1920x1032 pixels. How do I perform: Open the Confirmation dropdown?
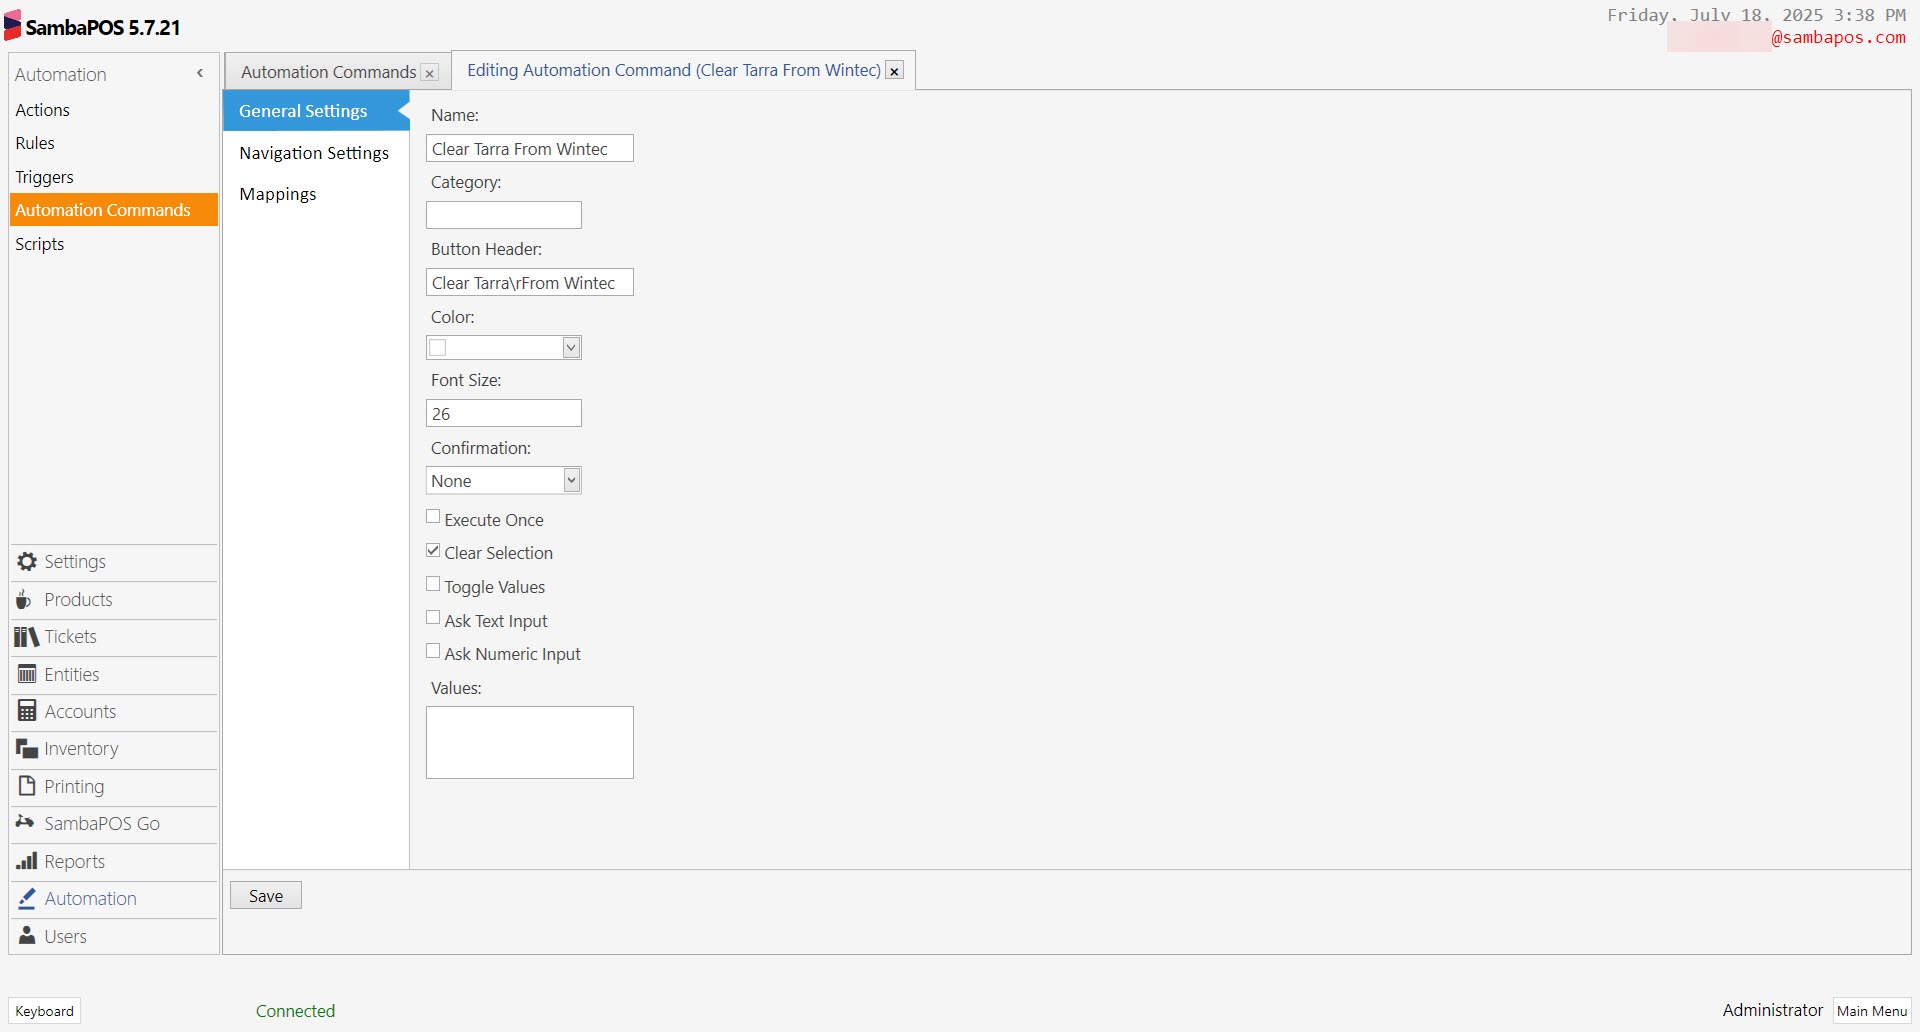point(571,480)
